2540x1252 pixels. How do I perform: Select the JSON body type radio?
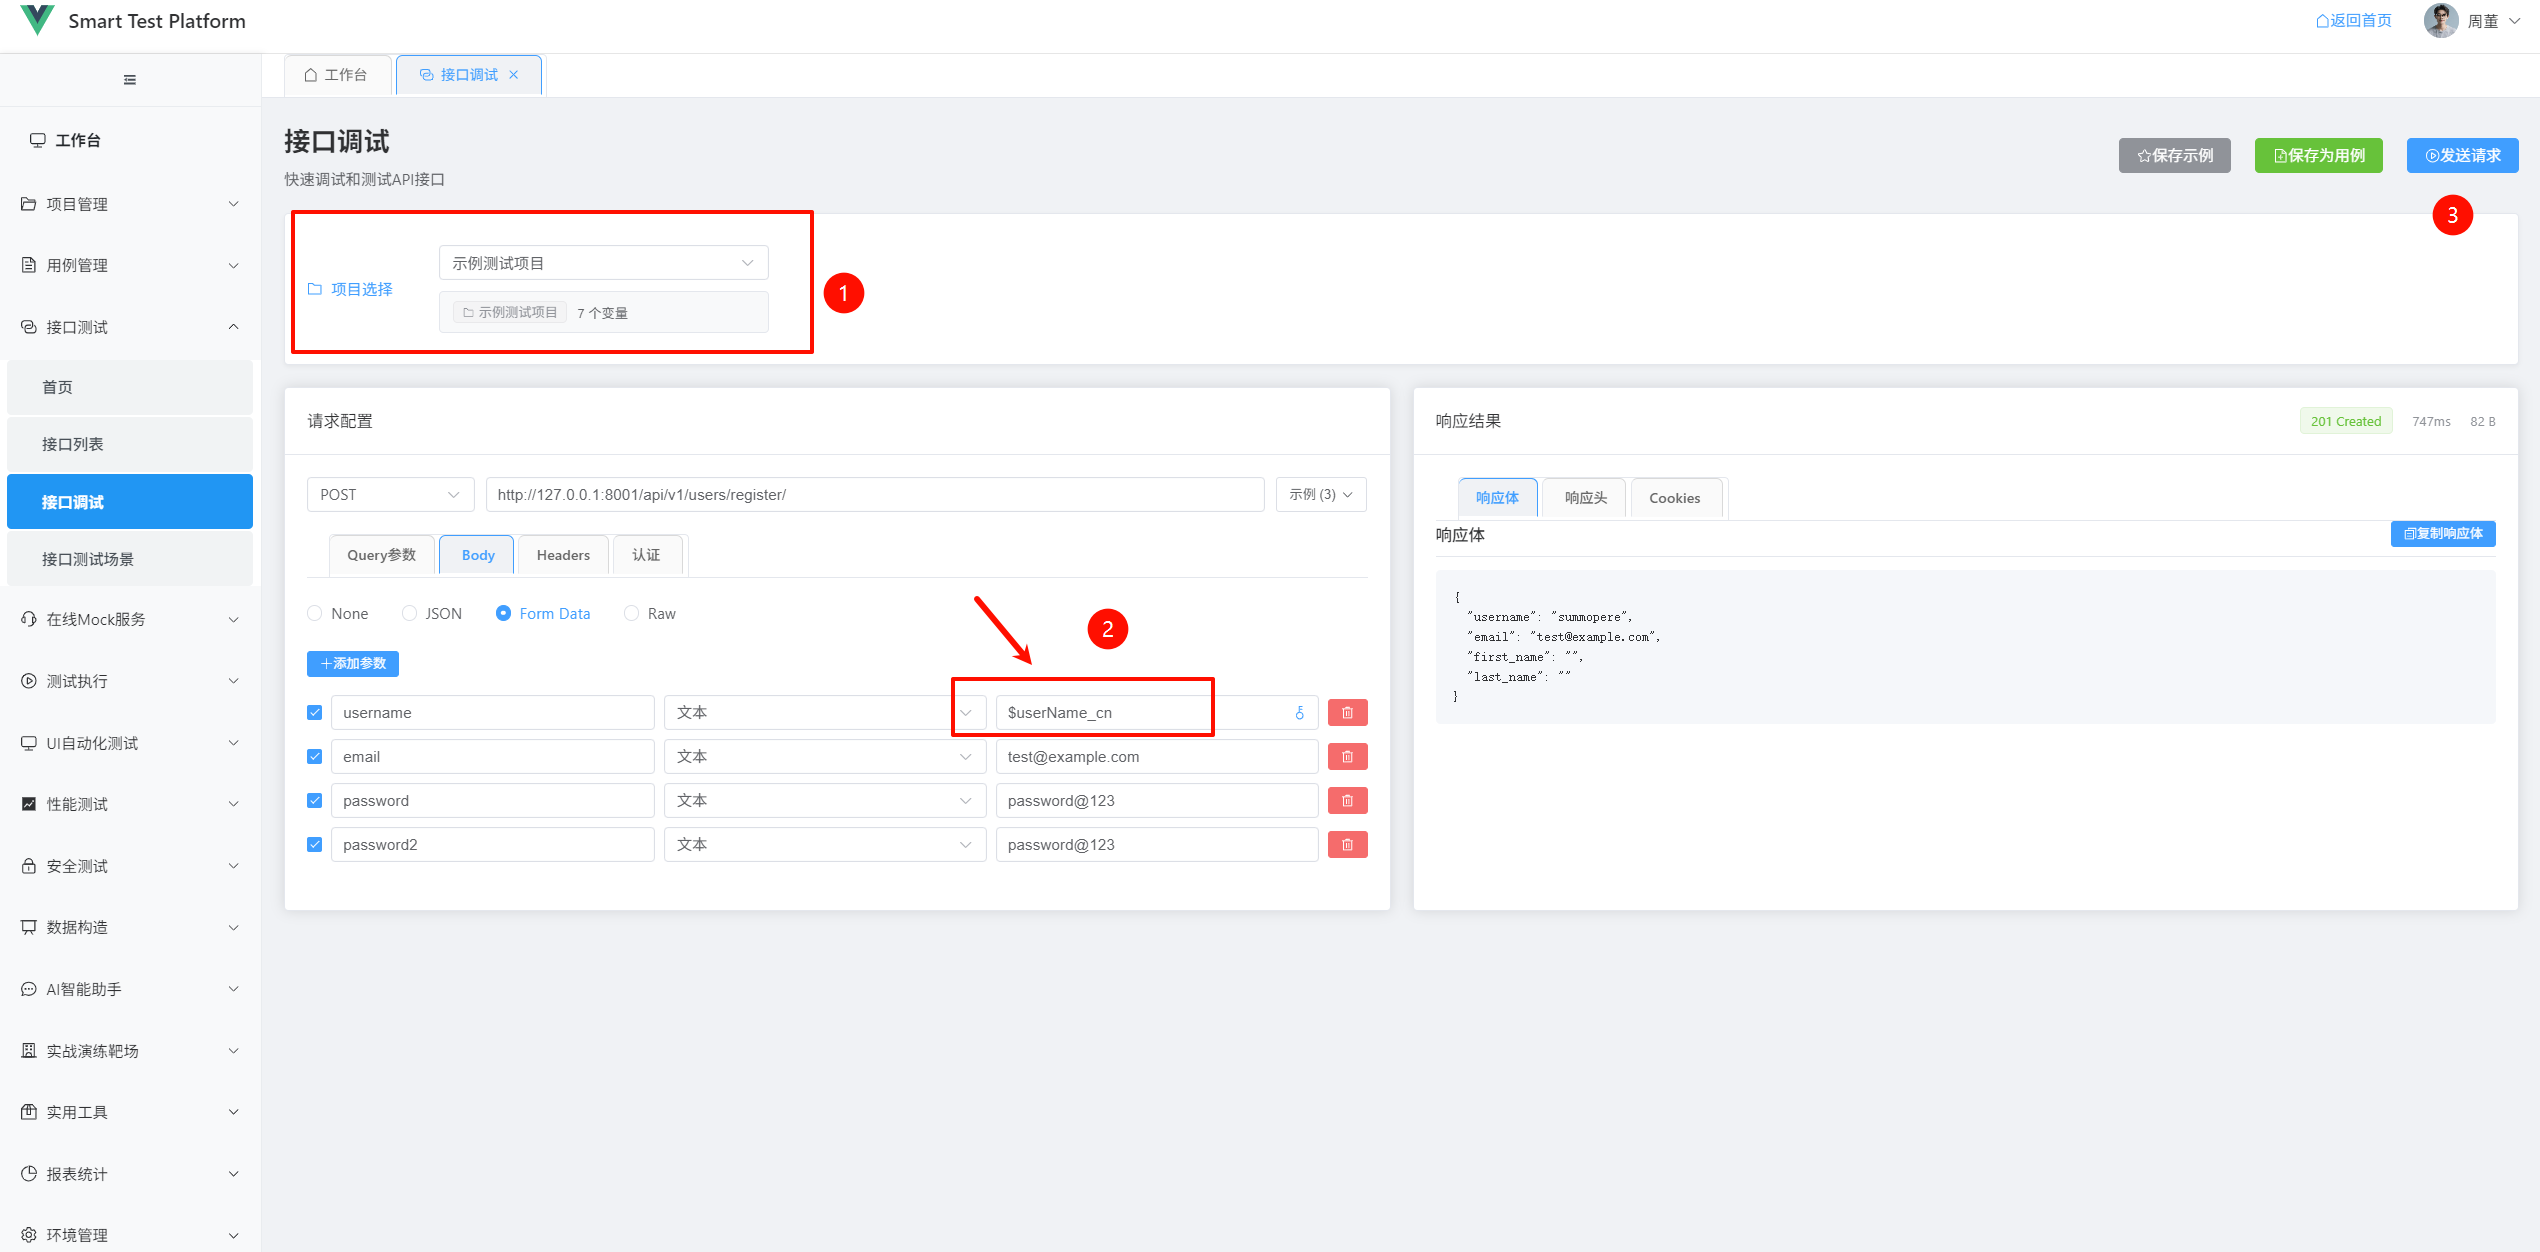[410, 613]
